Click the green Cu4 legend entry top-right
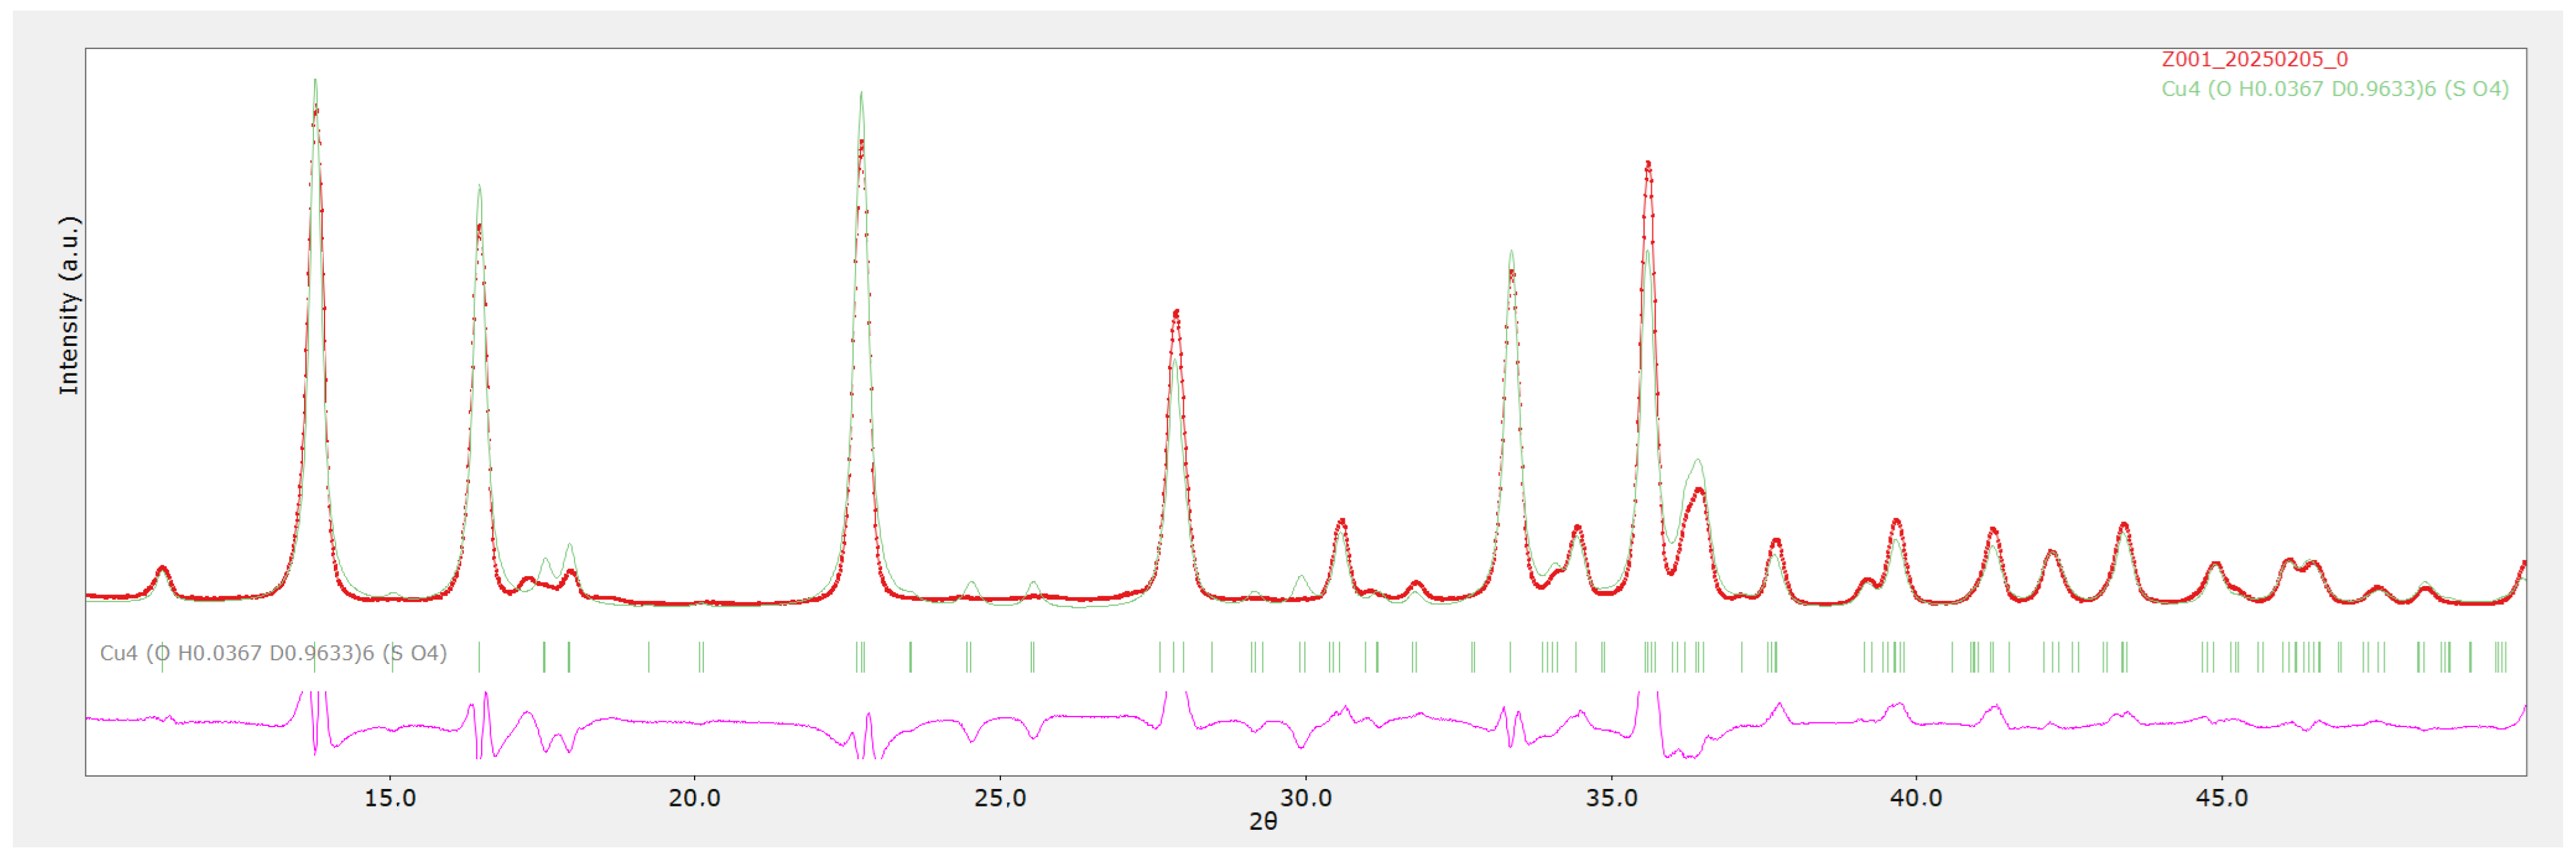Image resolution: width=2576 pixels, height=862 pixels. tap(2334, 89)
